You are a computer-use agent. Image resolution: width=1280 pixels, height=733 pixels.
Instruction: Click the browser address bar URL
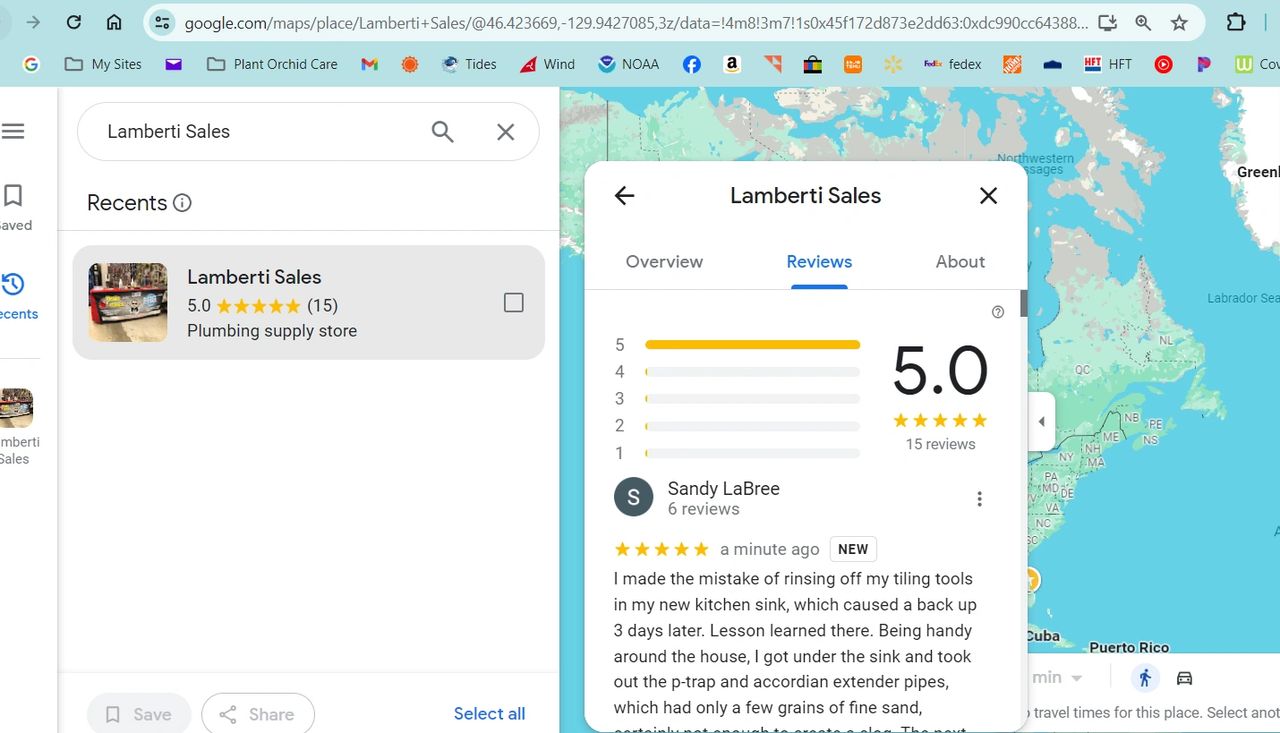click(635, 22)
